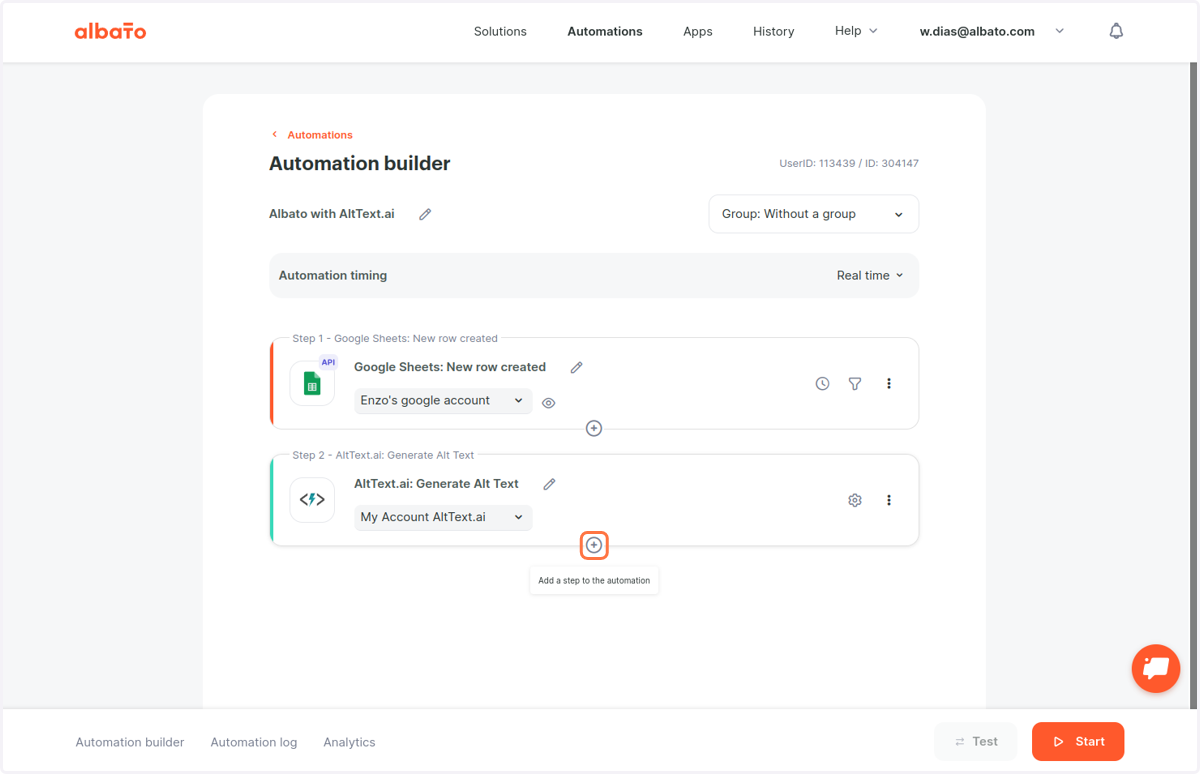Viewport: 1200px width, 774px height.
Task: Click the albato logo
Action: pos(110,31)
